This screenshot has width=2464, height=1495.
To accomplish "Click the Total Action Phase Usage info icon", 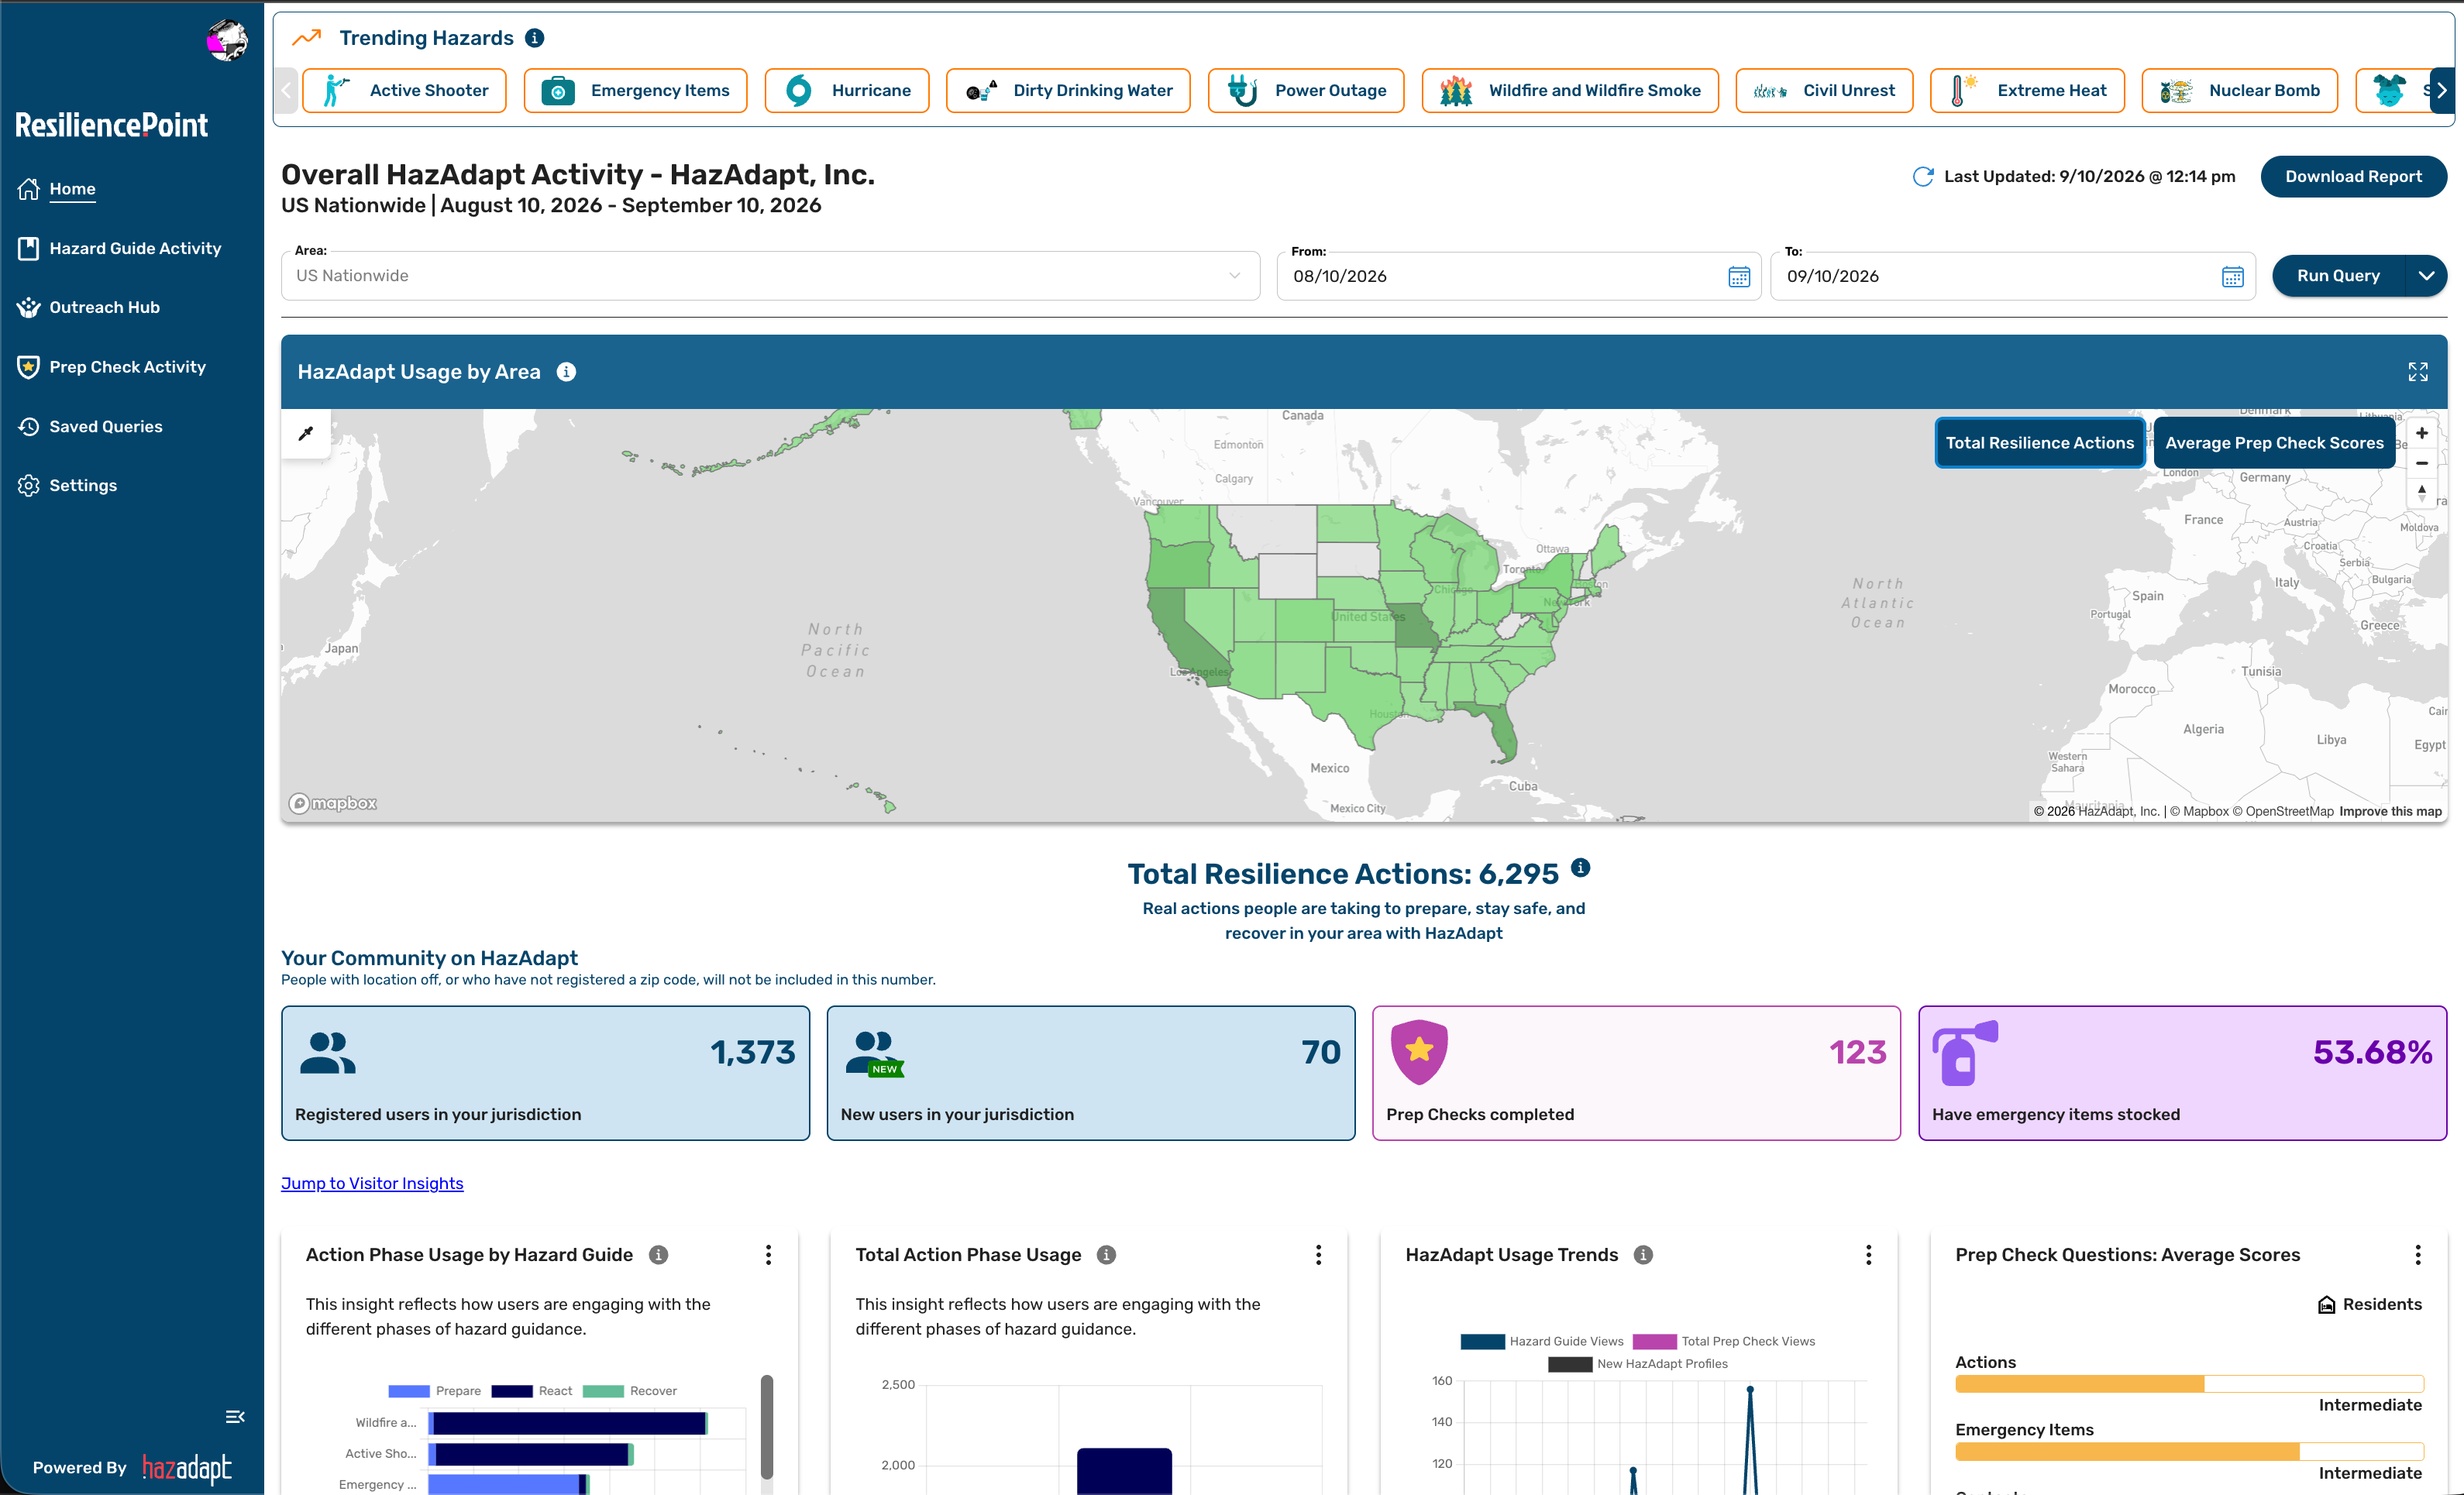I will [1106, 1255].
